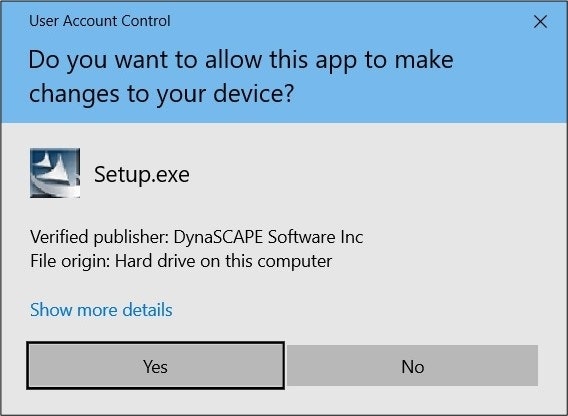Allow changes with the Yes button
The width and height of the screenshot is (568, 416).
pyautogui.click(x=155, y=366)
